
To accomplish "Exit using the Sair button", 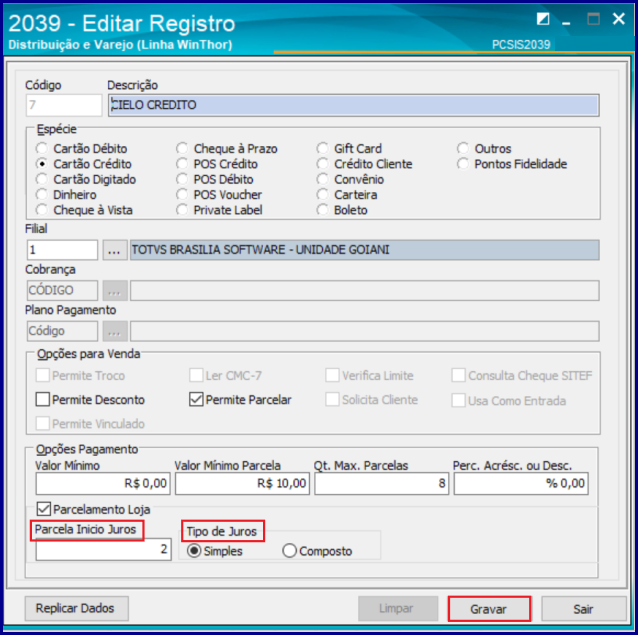I will click(583, 609).
